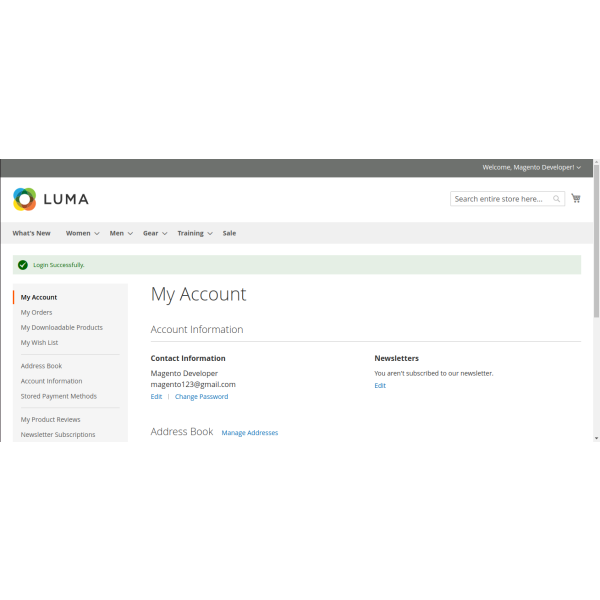
Task: Open the Sale menu item
Action: (229, 233)
